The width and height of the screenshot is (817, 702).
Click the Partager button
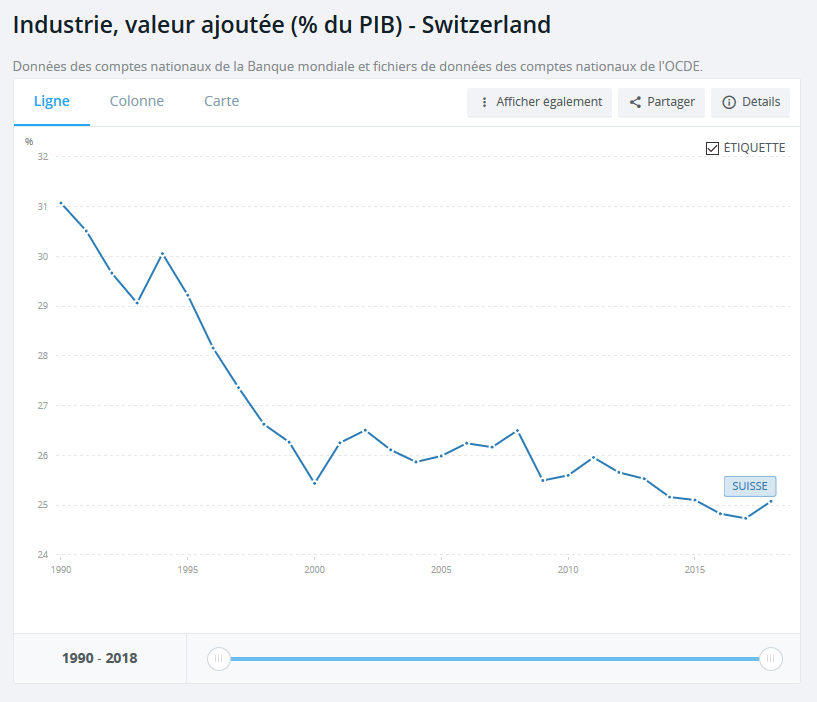tap(662, 103)
